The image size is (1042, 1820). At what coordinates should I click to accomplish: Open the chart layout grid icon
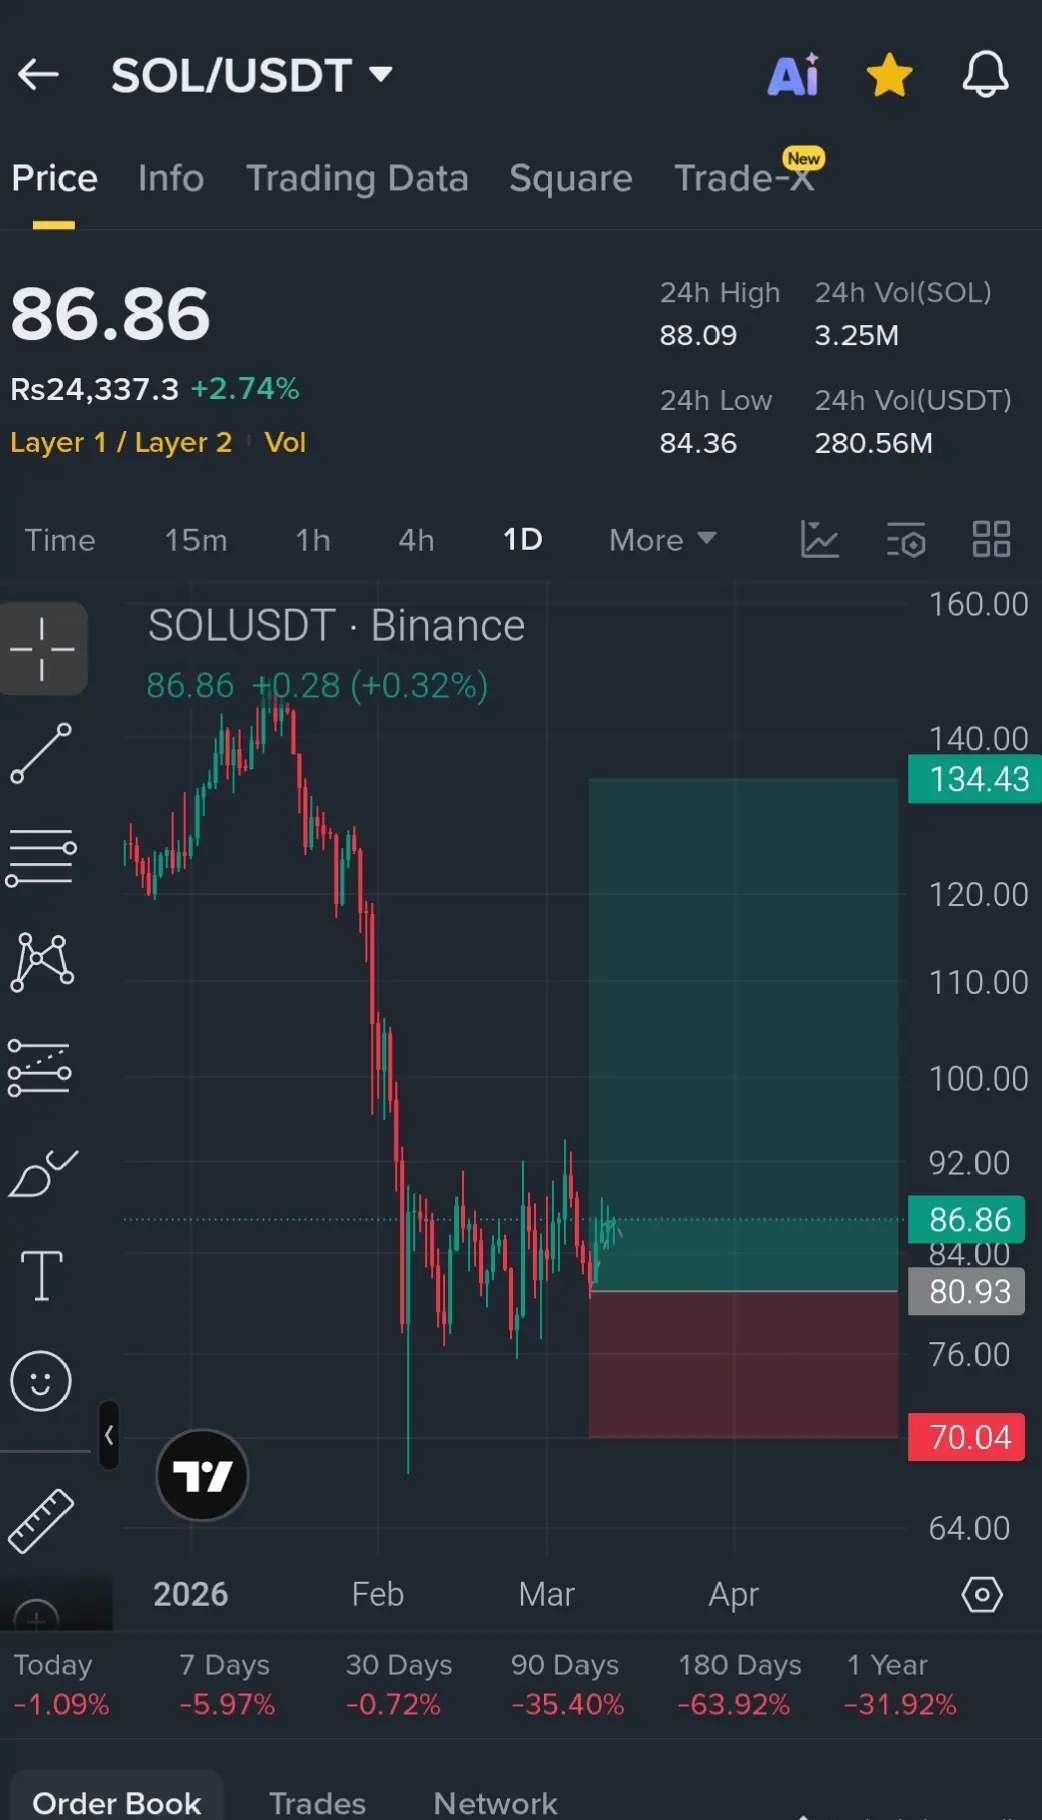[x=991, y=540]
